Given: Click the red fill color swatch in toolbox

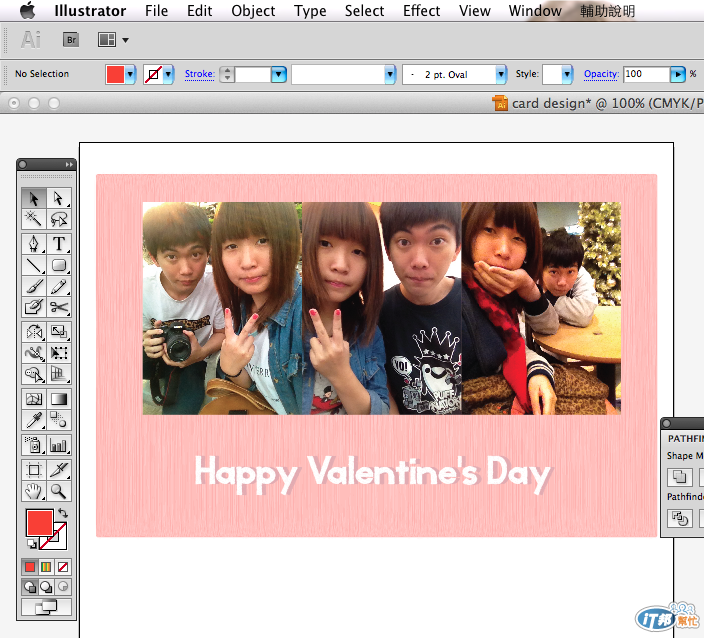Looking at the screenshot, I should pyautogui.click(x=37, y=523).
